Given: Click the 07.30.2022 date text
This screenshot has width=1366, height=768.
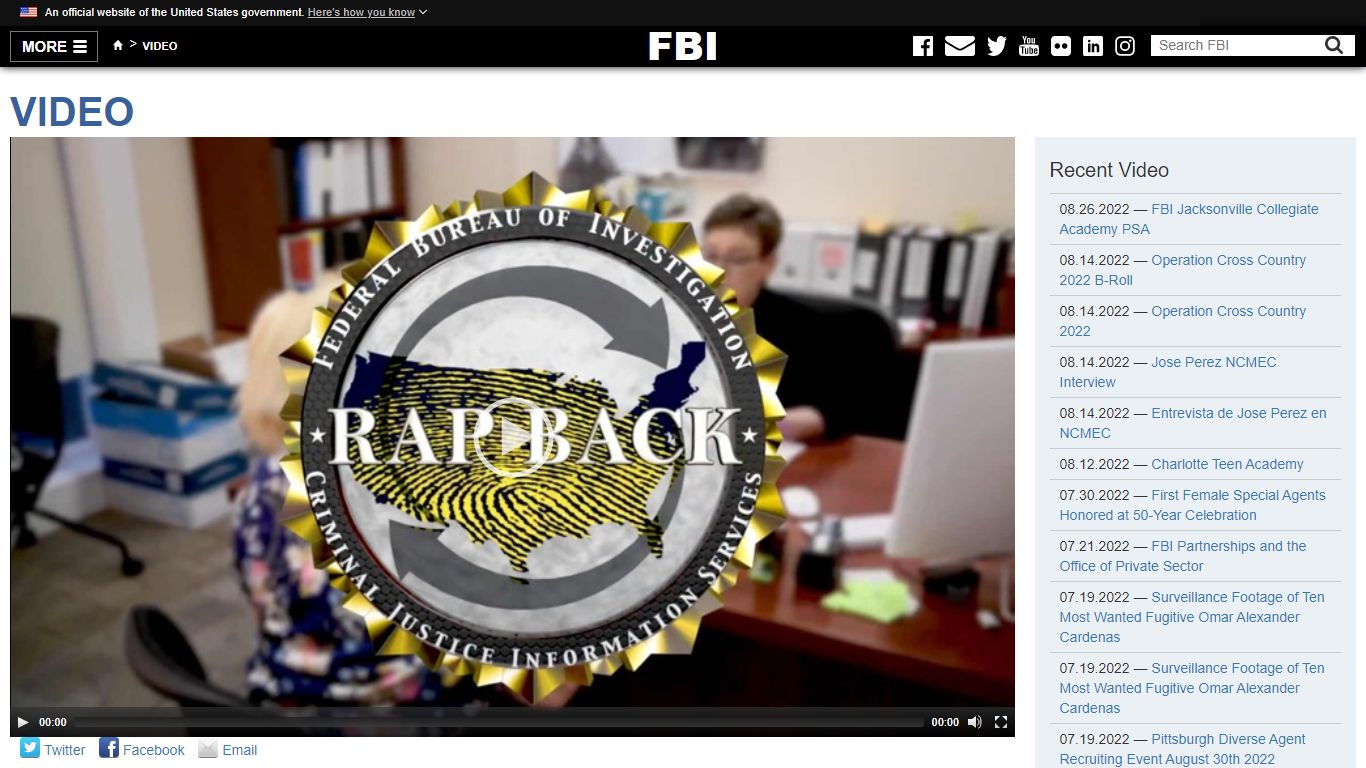Looking at the screenshot, I should pos(1095,495).
